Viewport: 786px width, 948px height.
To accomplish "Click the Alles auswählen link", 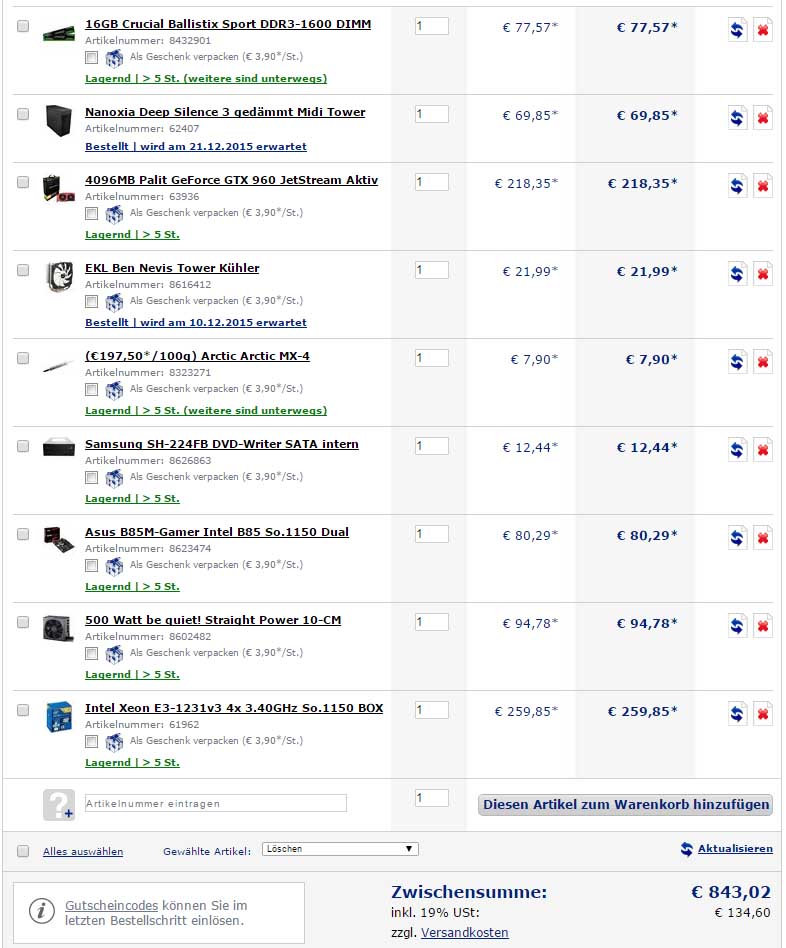I will [83, 852].
